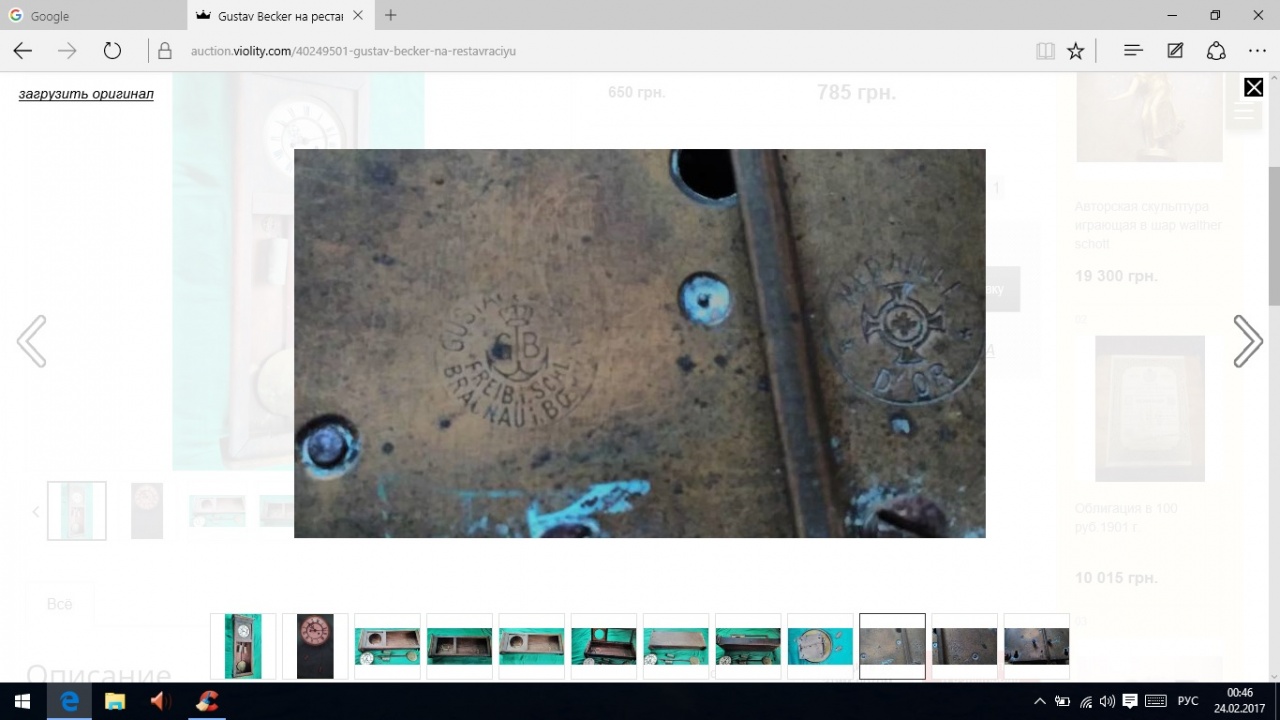Click the 'загрузить оригинал' link

pos(86,94)
